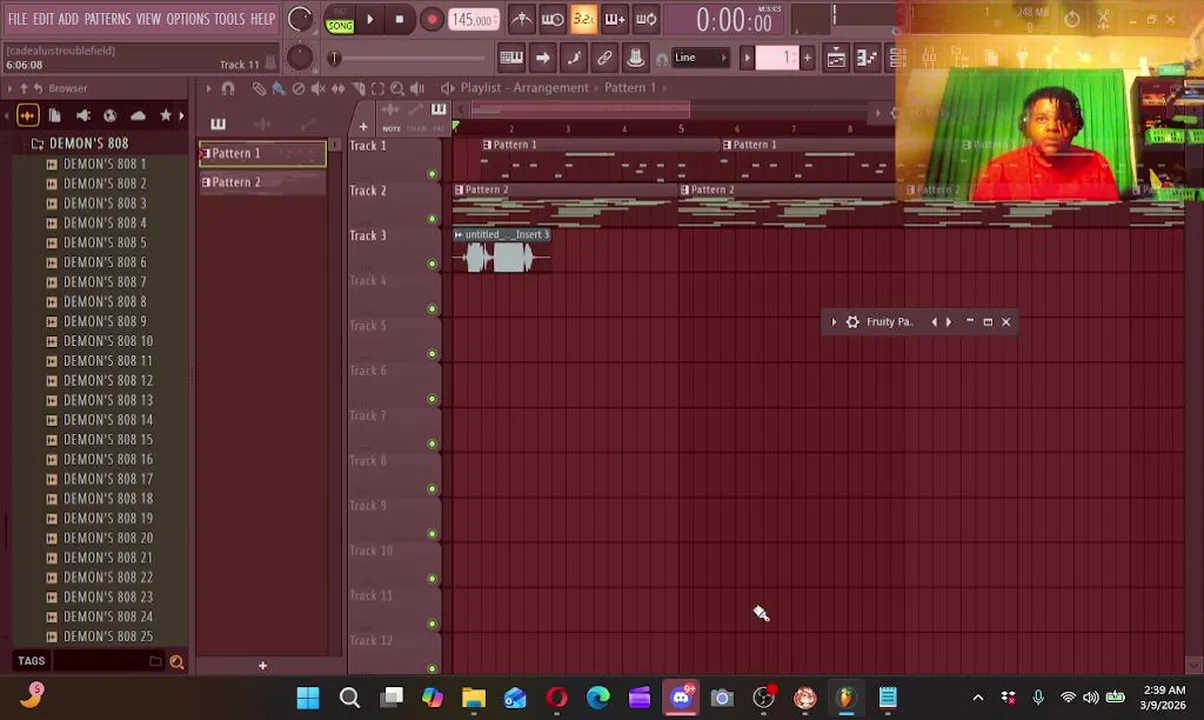Show the channel rack/mixer view icon
1204x720 pixels.
866,58
